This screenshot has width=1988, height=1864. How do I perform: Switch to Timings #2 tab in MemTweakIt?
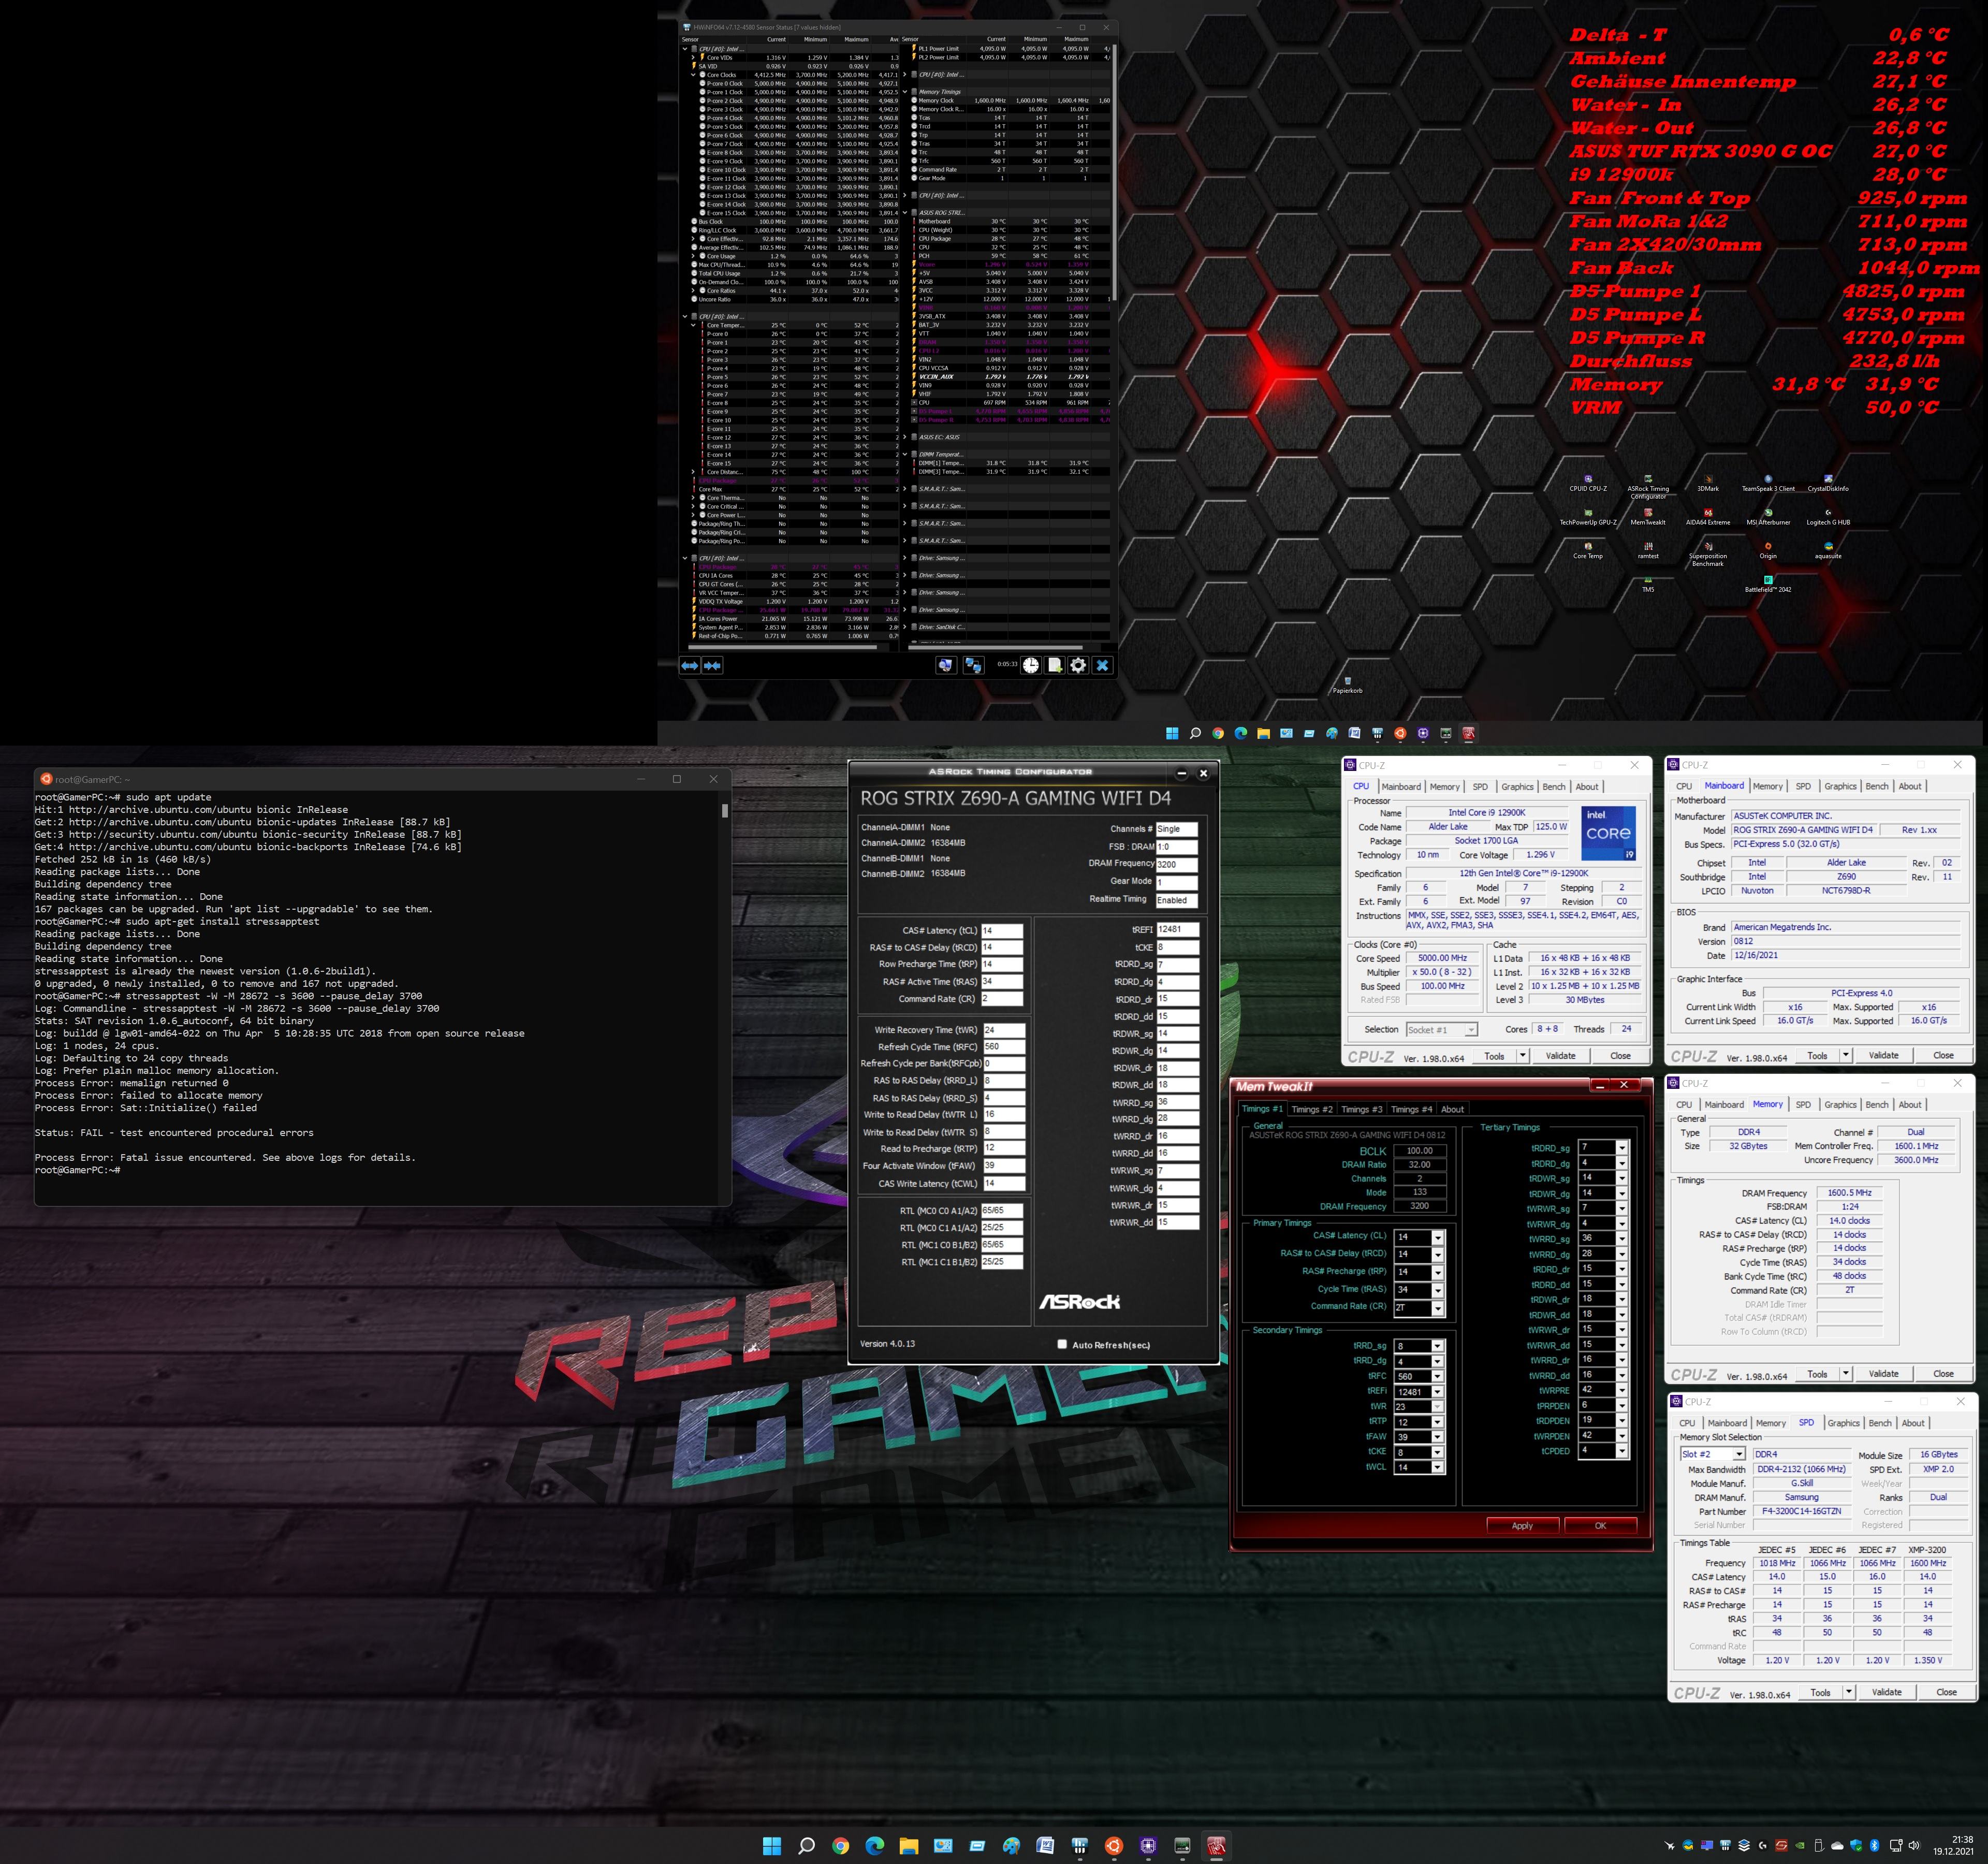tap(1311, 1109)
